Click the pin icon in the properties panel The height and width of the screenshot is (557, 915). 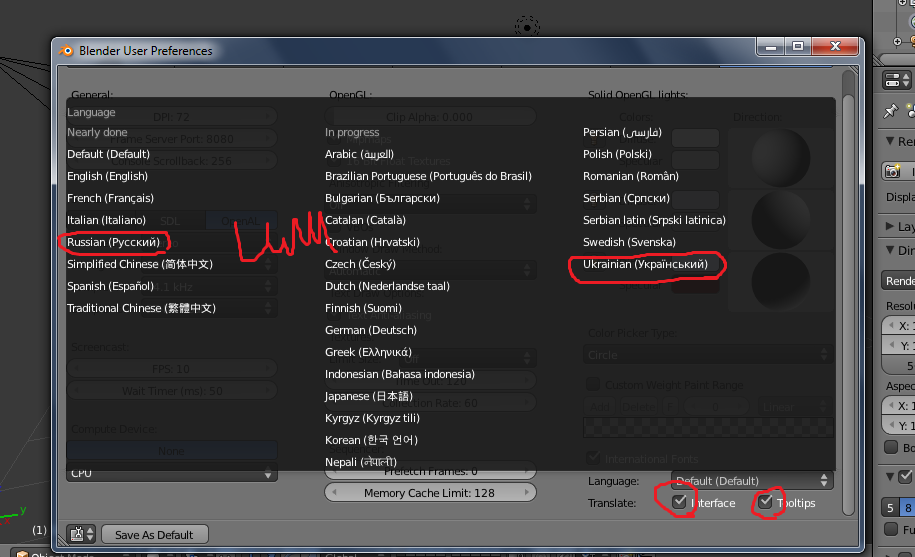890,110
